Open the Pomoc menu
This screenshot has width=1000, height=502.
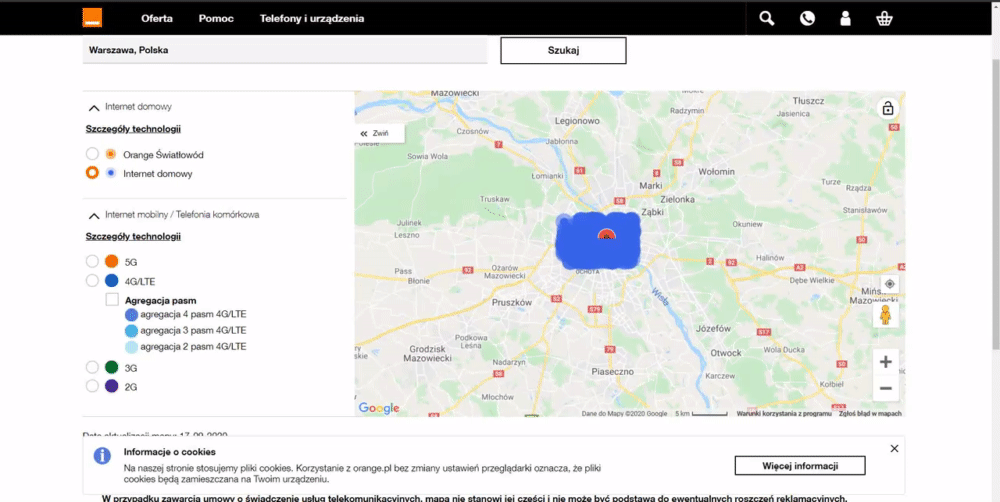click(x=216, y=18)
